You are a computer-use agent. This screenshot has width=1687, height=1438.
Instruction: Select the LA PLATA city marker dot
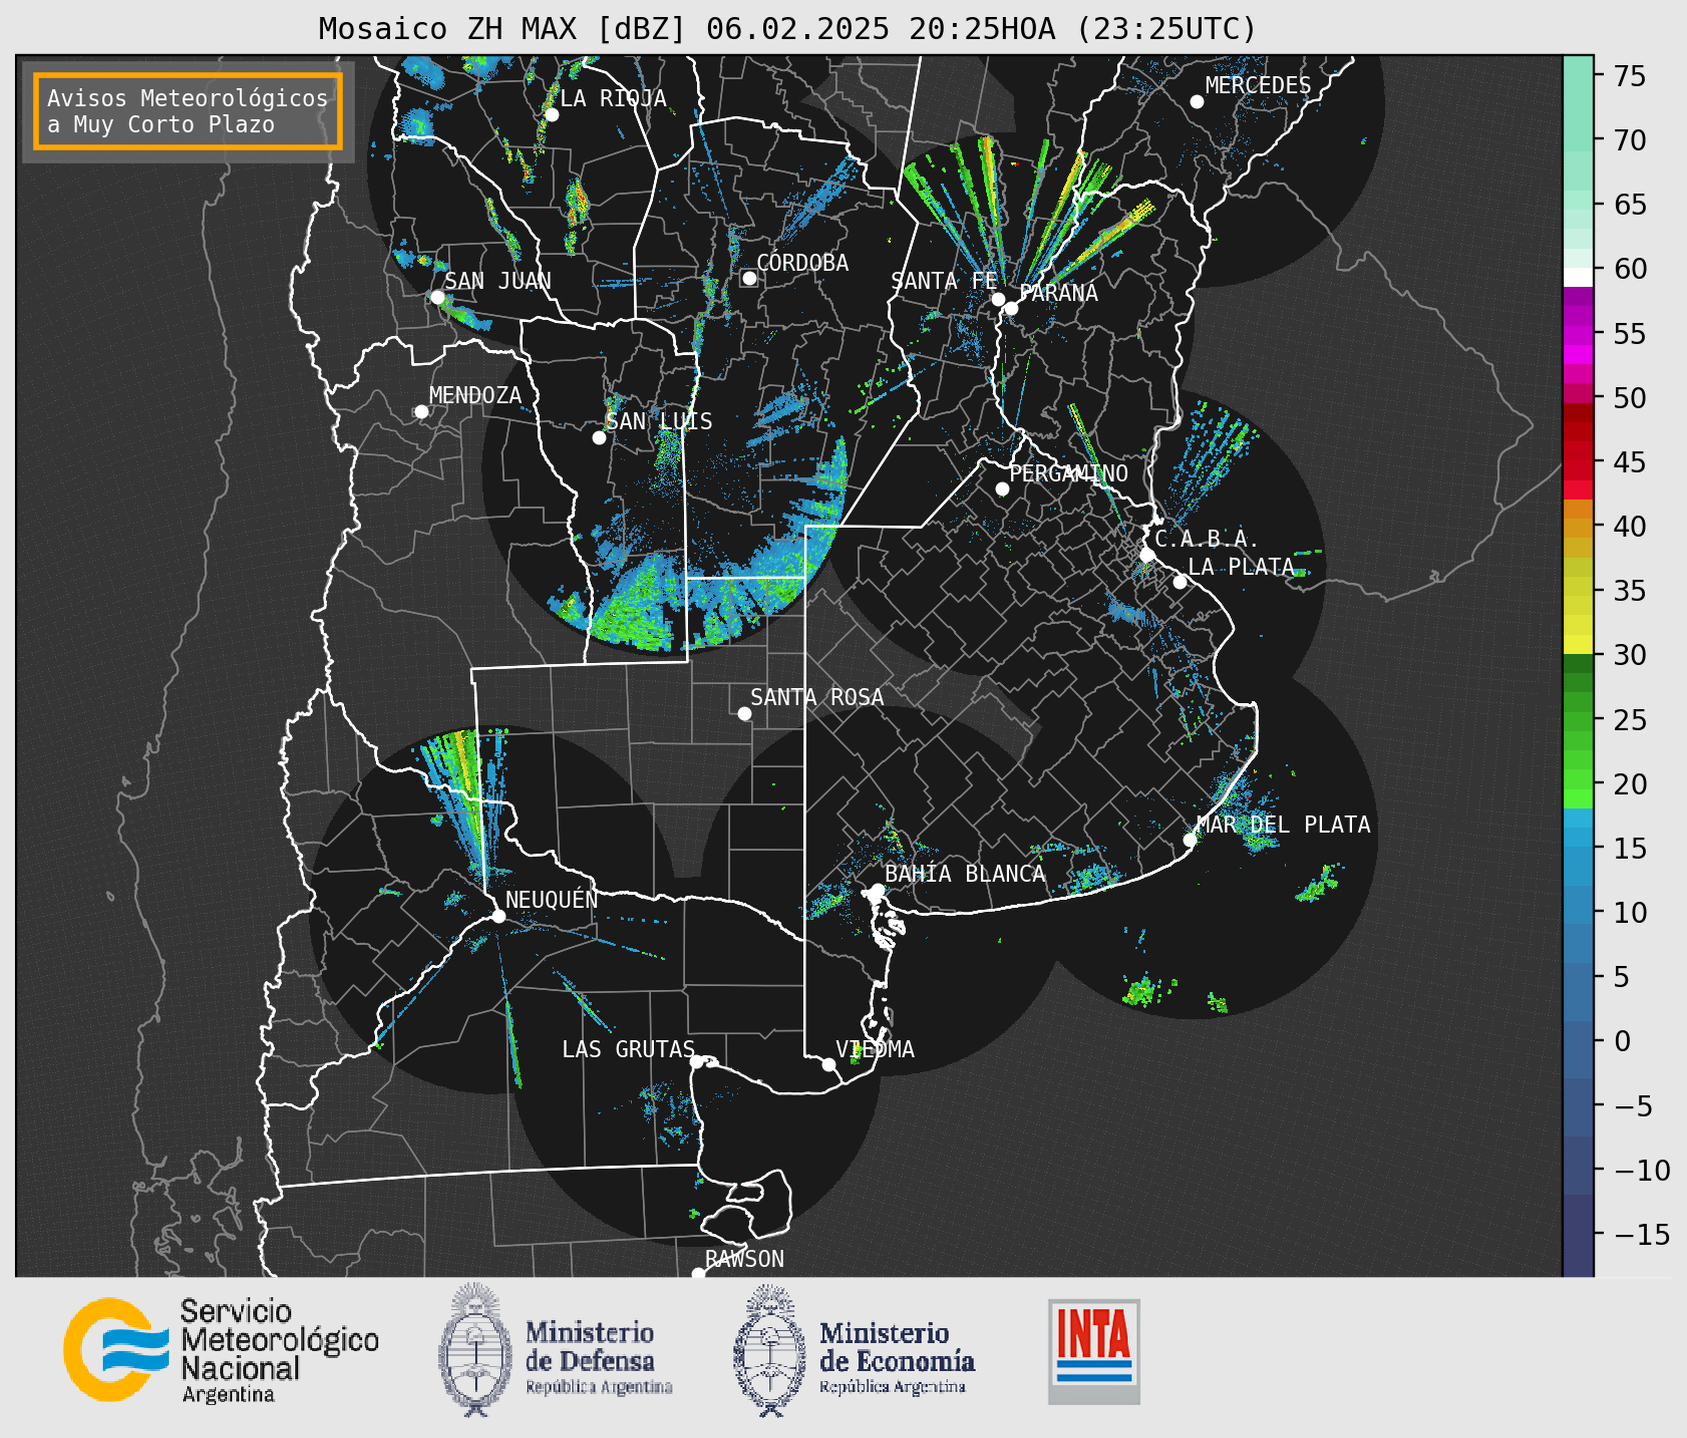(1180, 582)
